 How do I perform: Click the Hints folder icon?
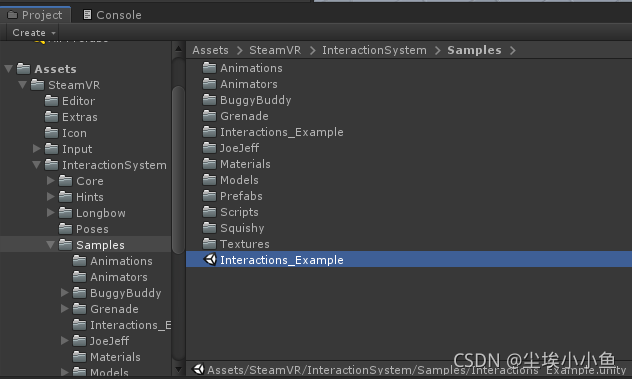click(x=65, y=196)
